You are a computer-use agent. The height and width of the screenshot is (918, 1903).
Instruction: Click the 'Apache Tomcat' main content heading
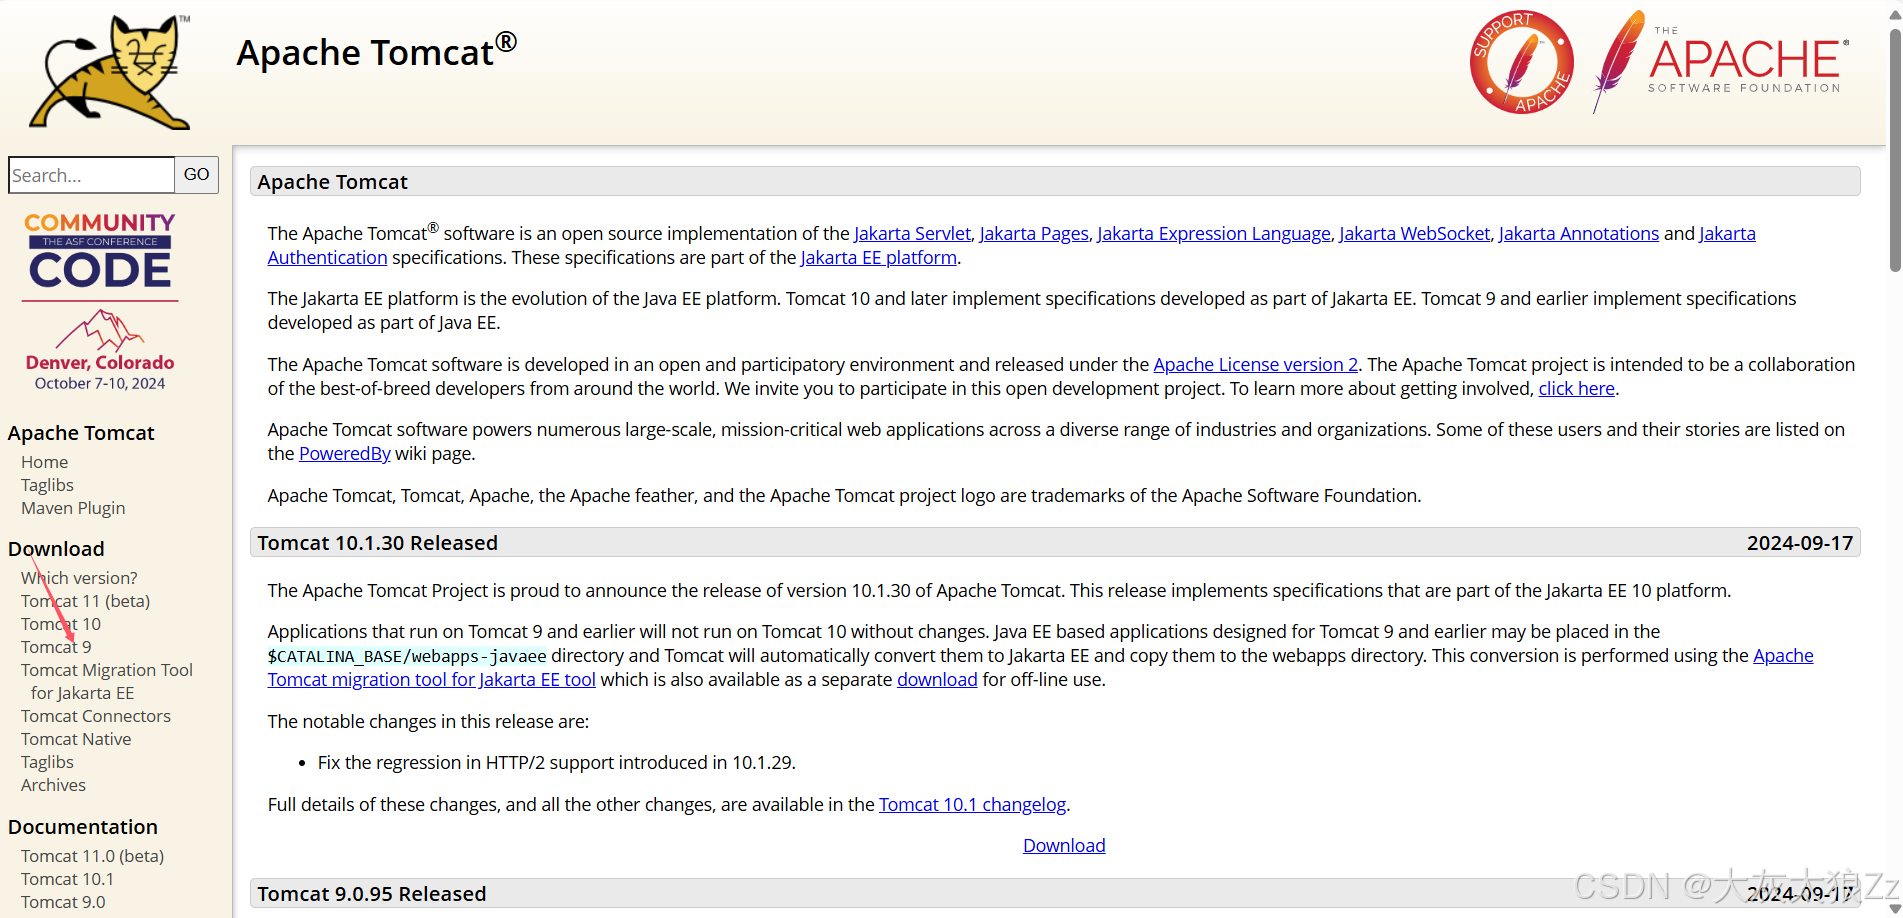tap(332, 182)
